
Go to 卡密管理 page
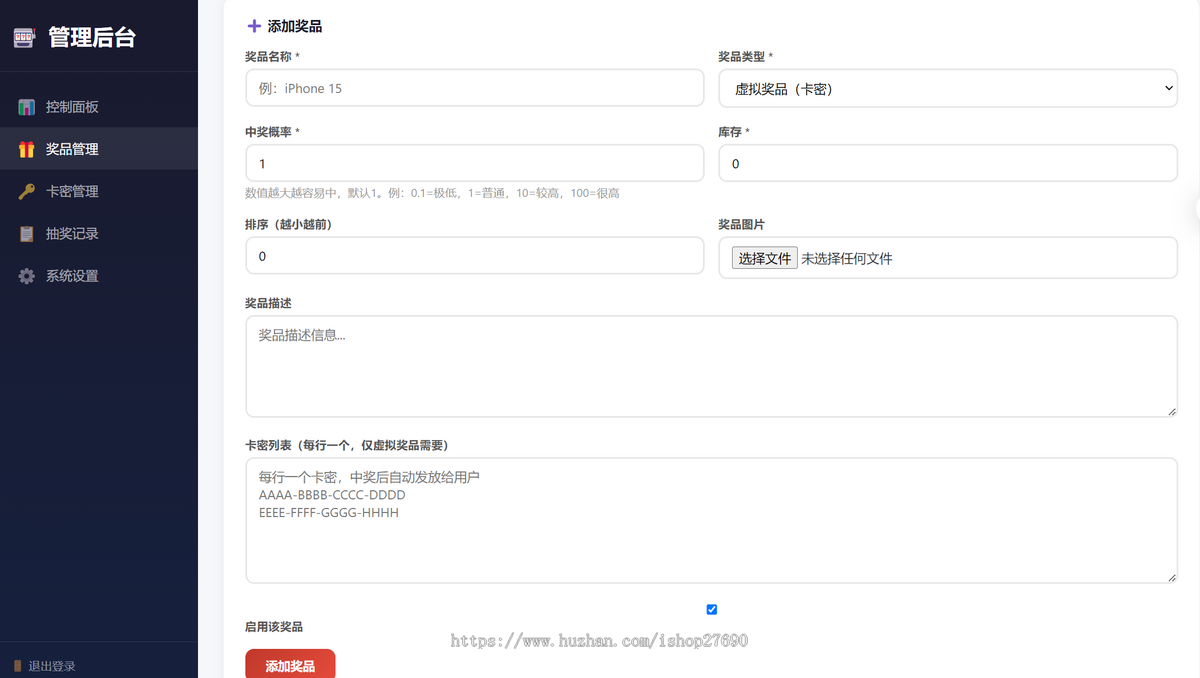[99, 191]
